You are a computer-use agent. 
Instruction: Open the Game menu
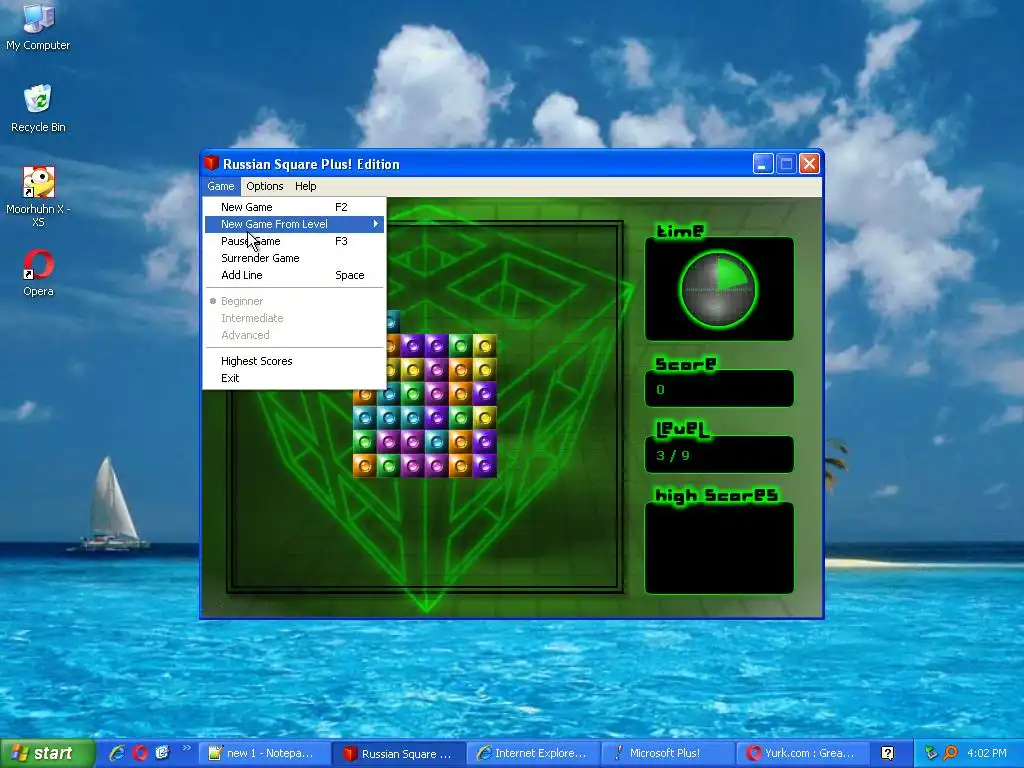221,186
